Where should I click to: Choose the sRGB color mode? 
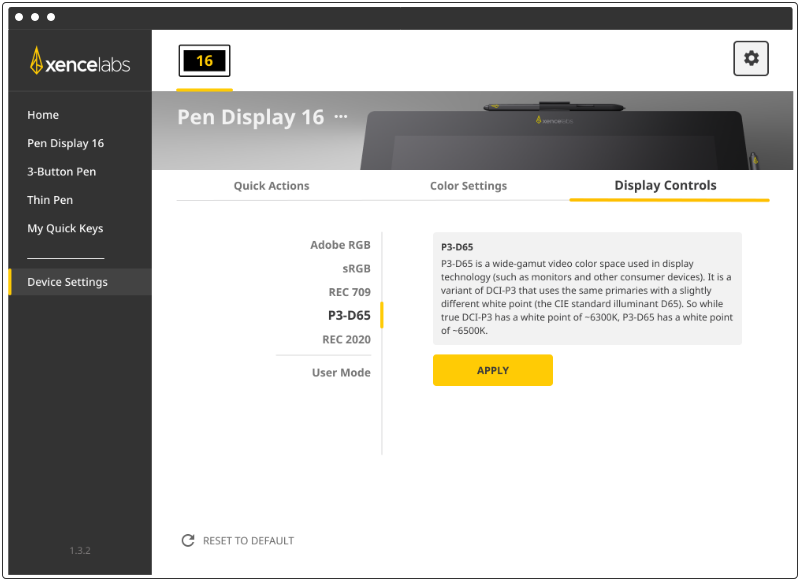[x=356, y=268]
